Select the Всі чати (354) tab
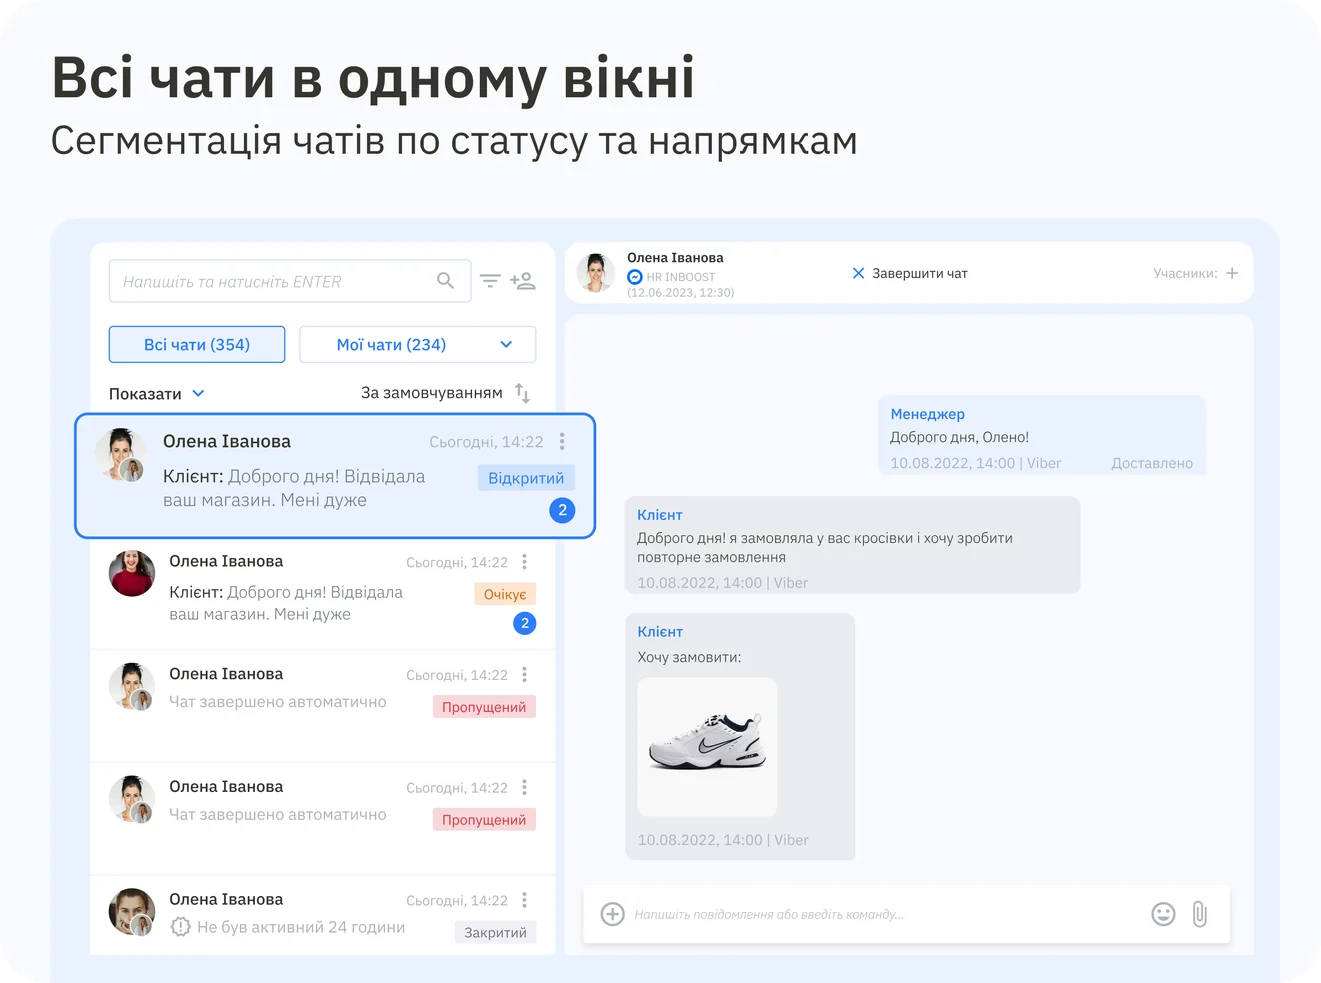The width and height of the screenshot is (1321, 983). point(197,344)
